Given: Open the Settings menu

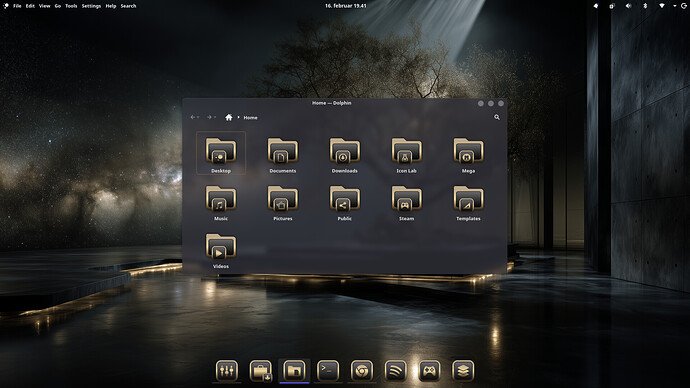Looking at the screenshot, I should 91,6.
